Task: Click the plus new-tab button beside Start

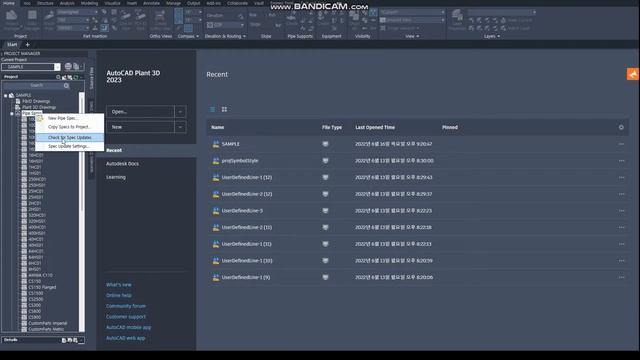Action: click(x=27, y=44)
